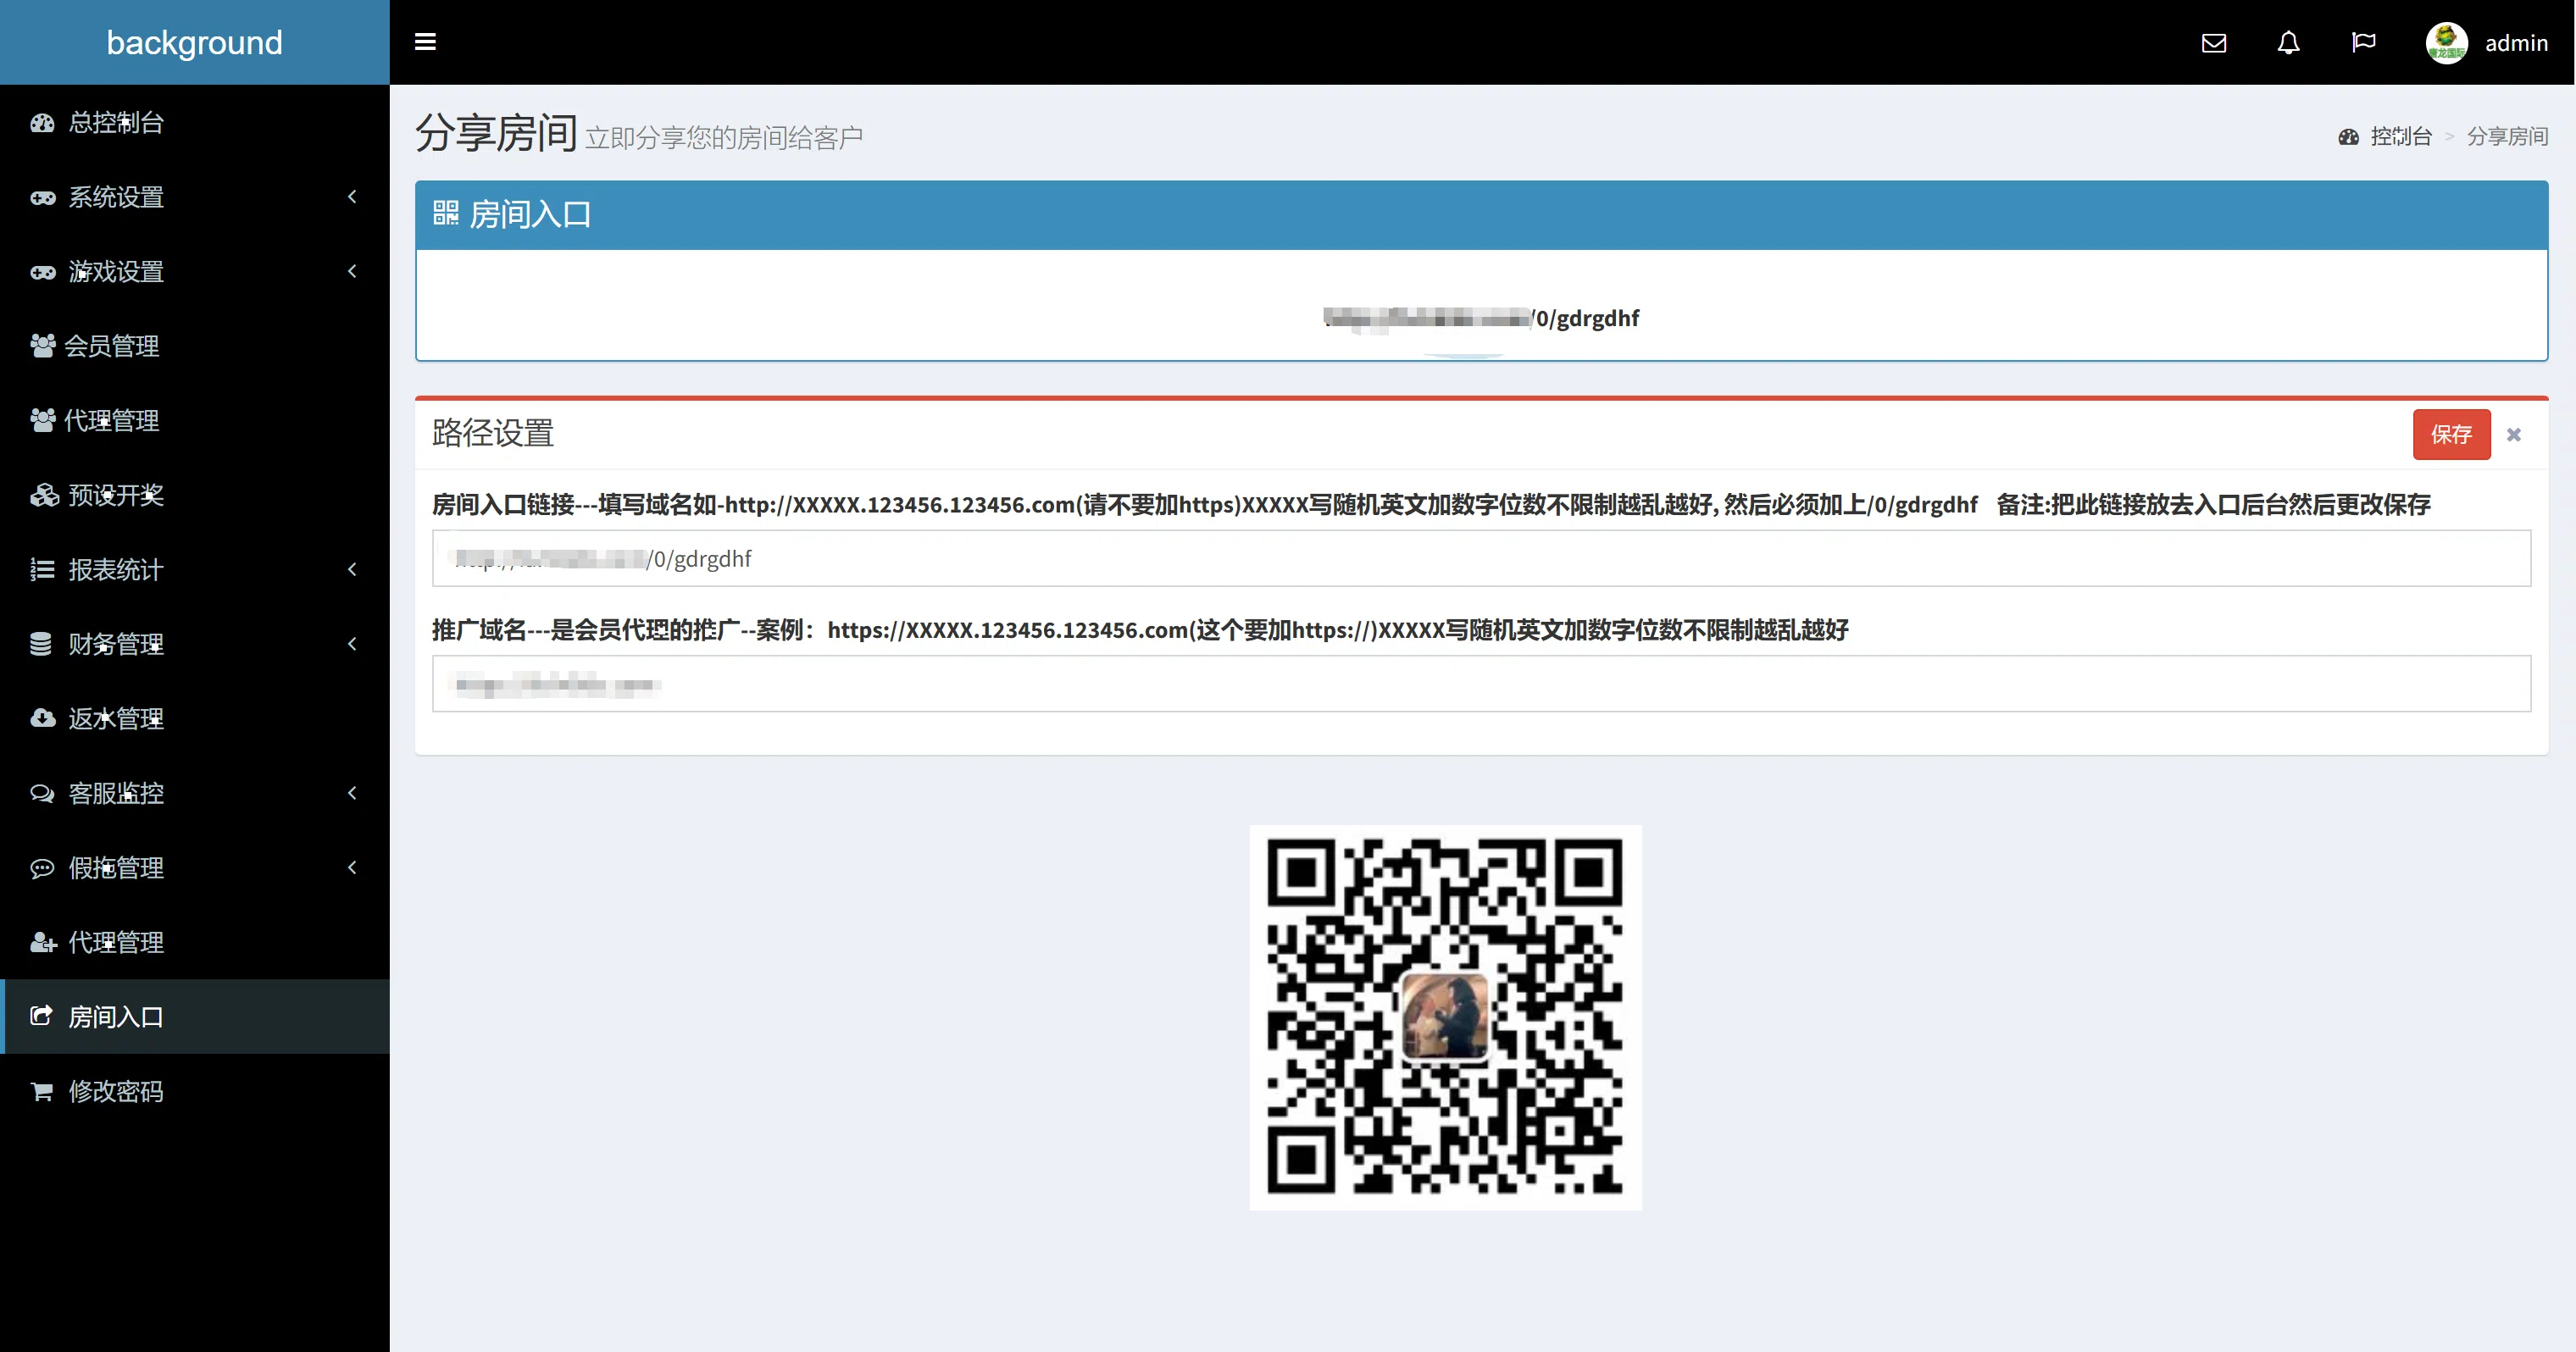Viewport: 2576px width, 1352px height.
Task: Click the 系统设置 gamepad icon
Action: click(42, 197)
